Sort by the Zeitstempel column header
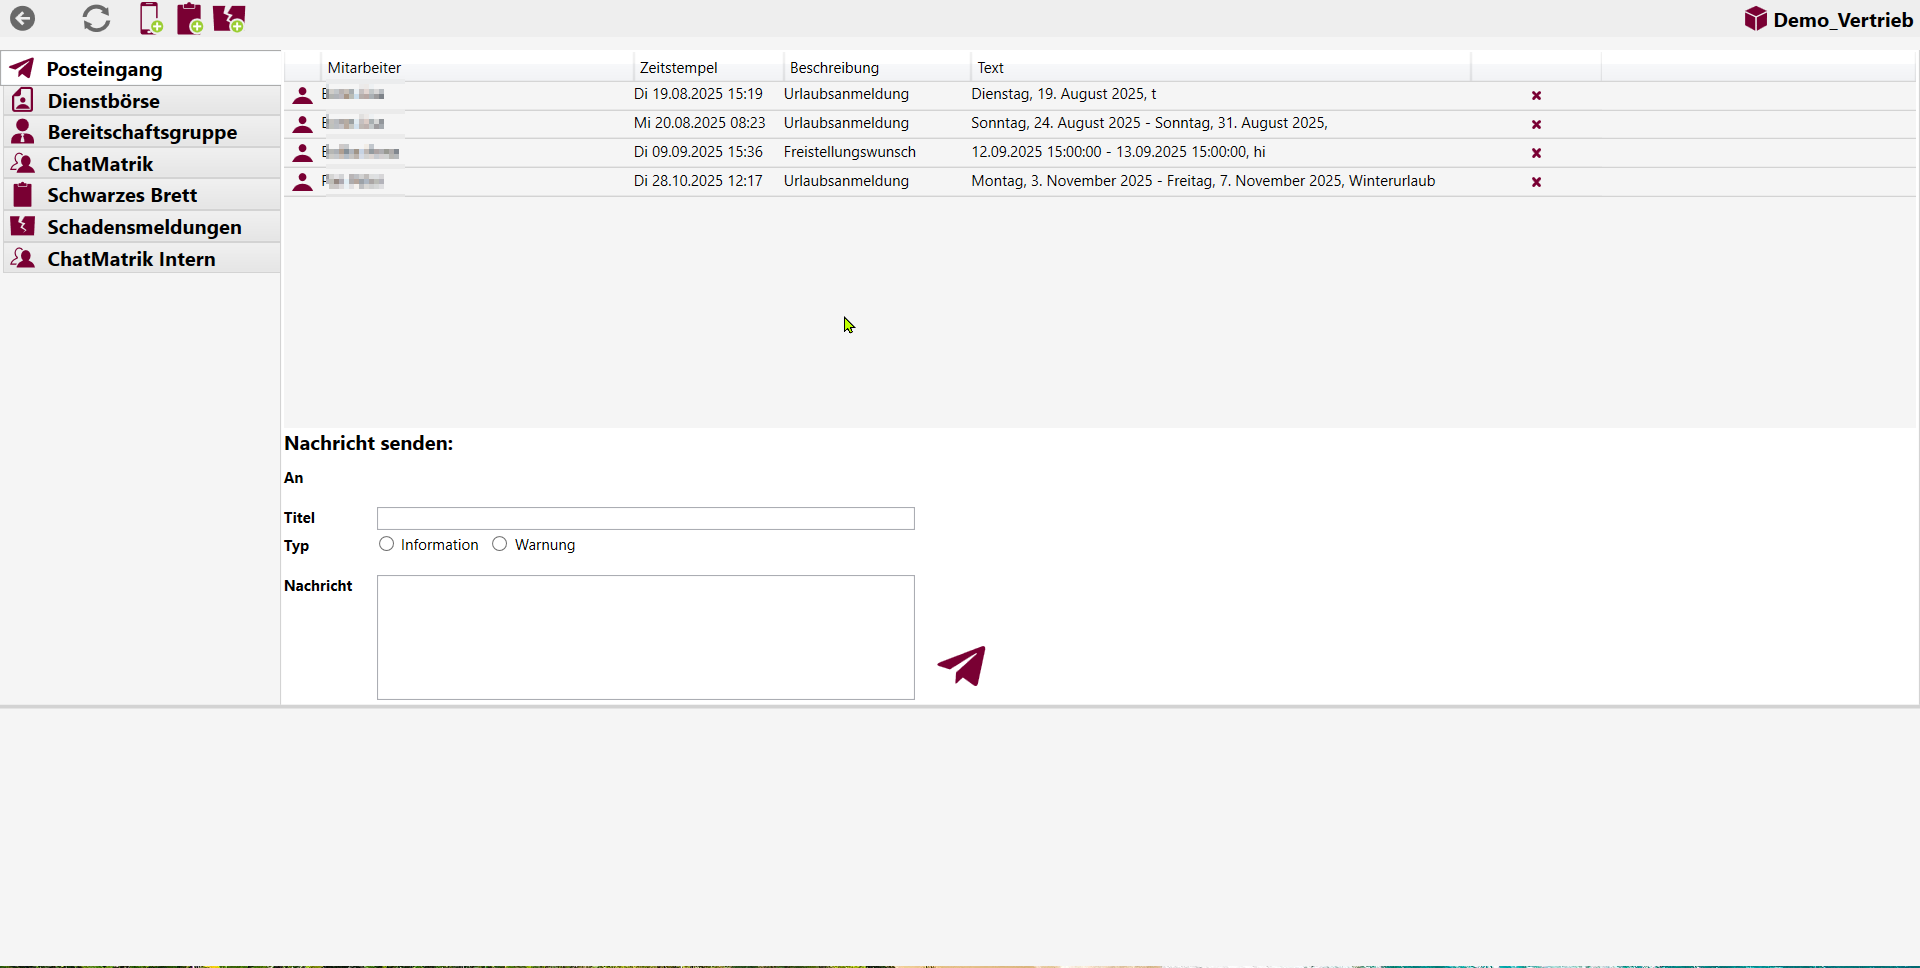Image resolution: width=1920 pixels, height=968 pixels. tap(679, 68)
